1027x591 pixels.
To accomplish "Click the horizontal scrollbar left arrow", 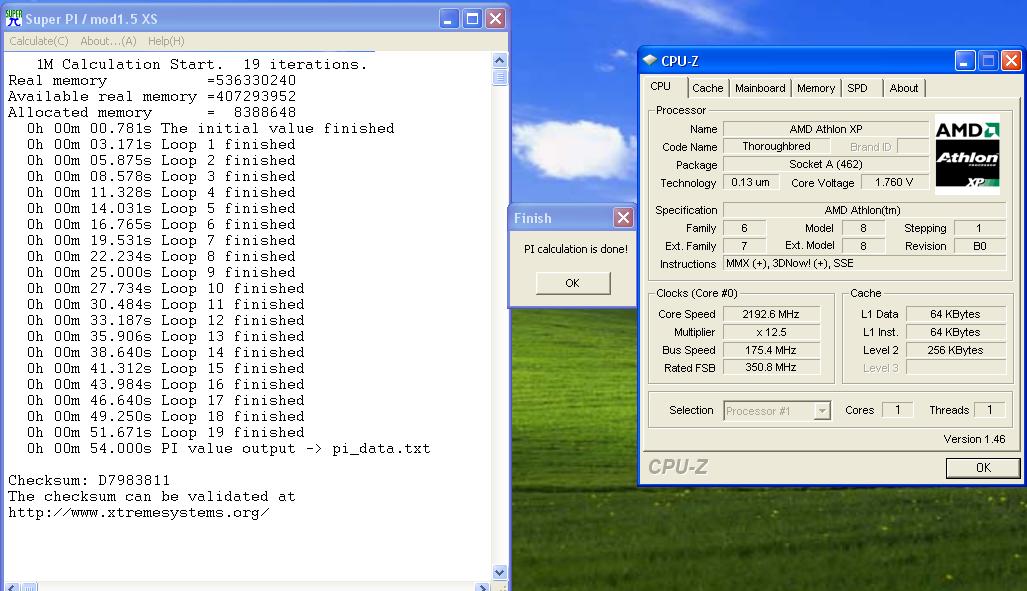I will tap(12, 587).
